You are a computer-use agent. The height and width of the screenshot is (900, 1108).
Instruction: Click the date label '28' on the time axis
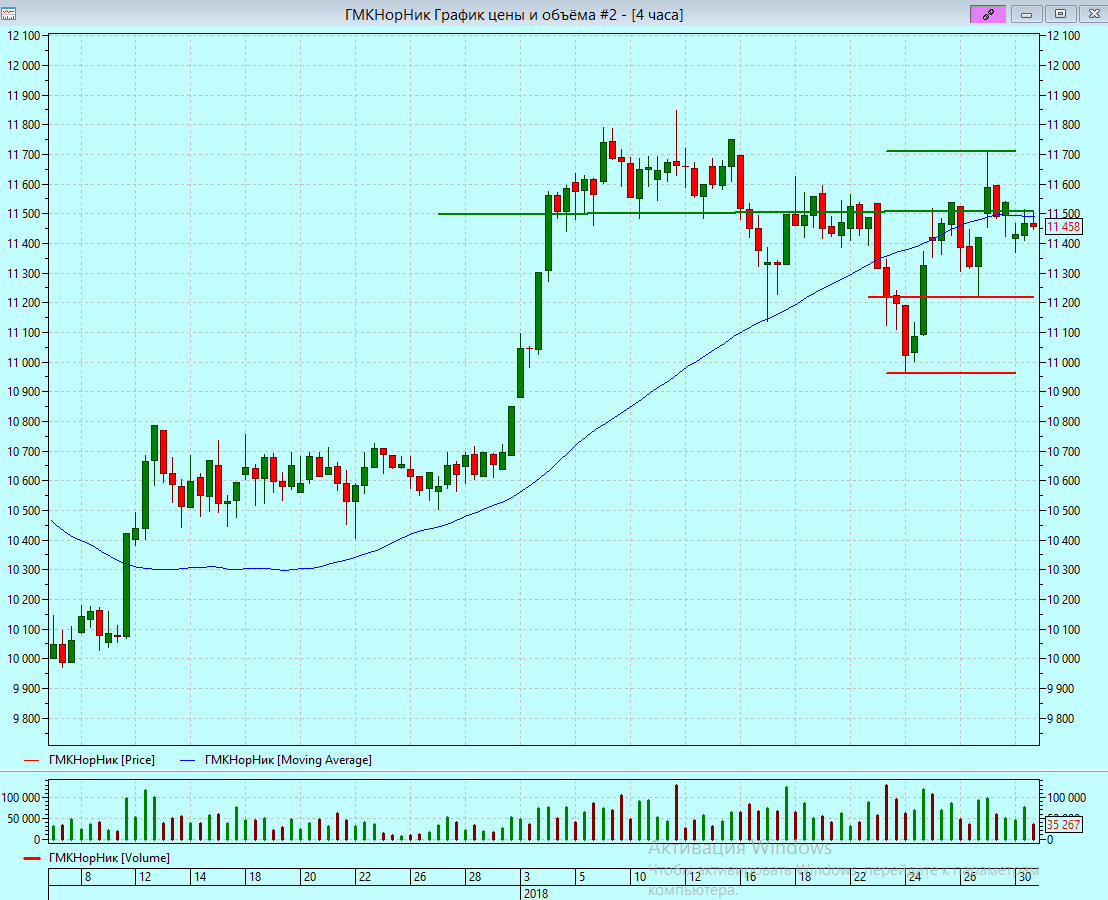(475, 877)
